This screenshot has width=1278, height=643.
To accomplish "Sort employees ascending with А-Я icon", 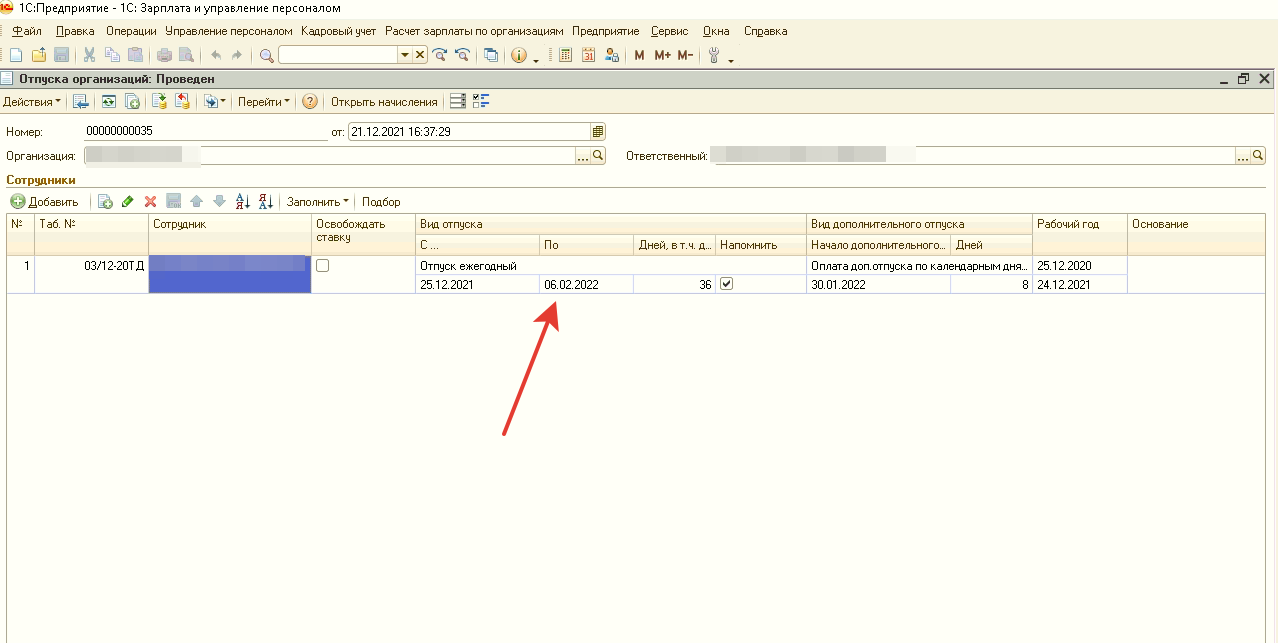I will (x=243, y=202).
